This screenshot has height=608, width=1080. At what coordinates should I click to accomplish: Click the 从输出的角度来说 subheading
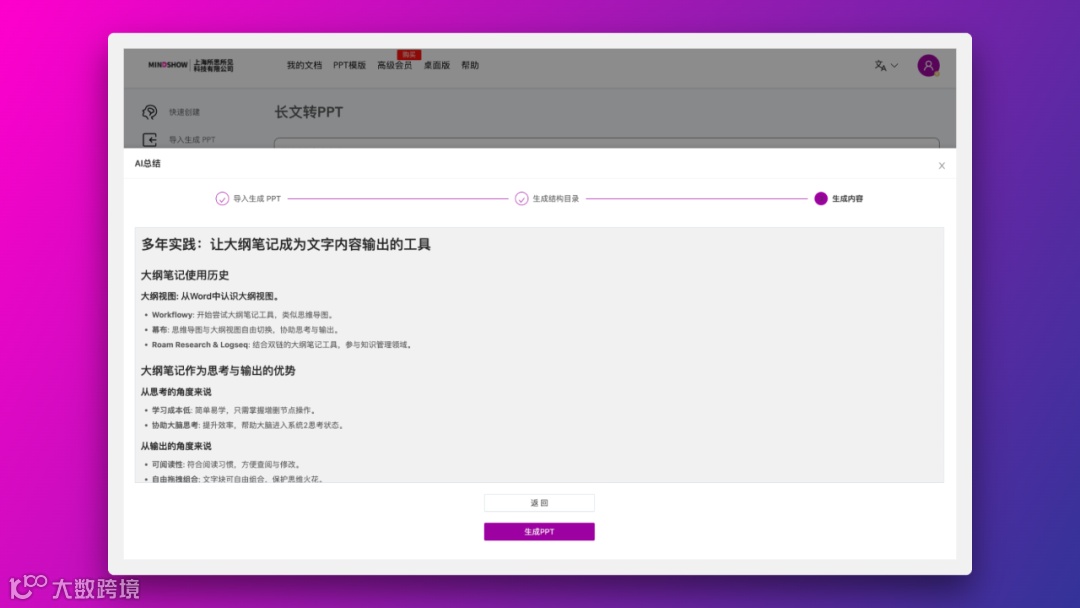coord(176,446)
